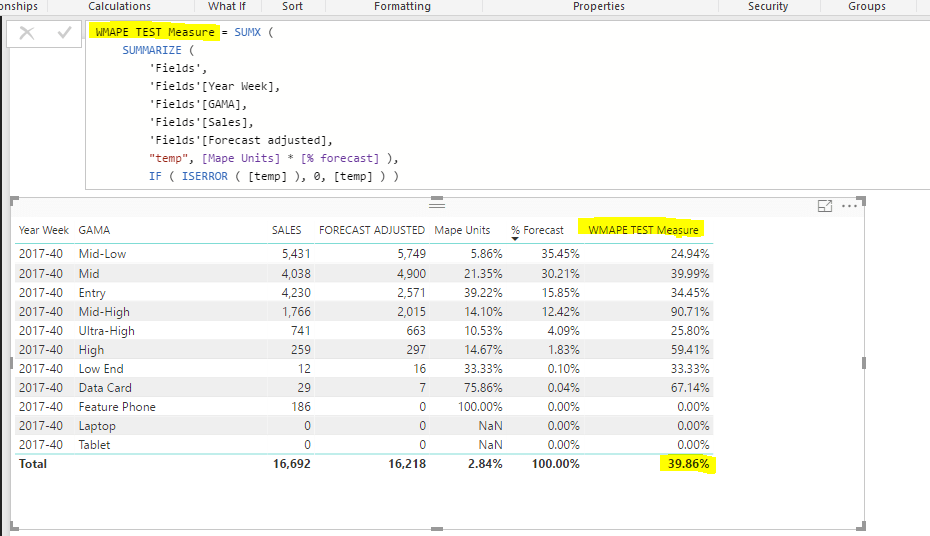The width and height of the screenshot is (930, 536).
Task: Open More options ellipsis on visual
Action: pyautogui.click(x=849, y=206)
